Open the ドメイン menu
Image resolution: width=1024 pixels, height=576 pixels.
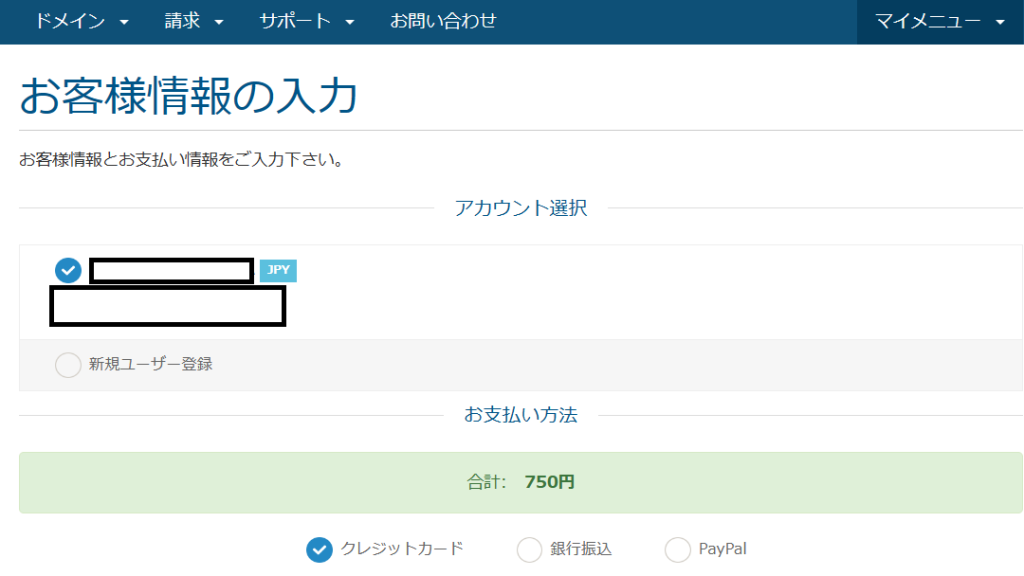tap(69, 21)
